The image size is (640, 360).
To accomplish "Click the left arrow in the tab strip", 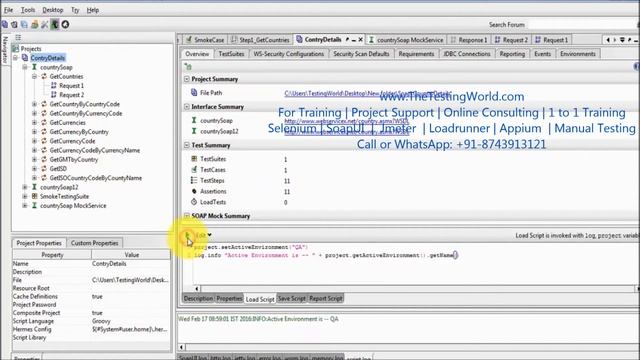I will pyautogui.click(x=608, y=40).
